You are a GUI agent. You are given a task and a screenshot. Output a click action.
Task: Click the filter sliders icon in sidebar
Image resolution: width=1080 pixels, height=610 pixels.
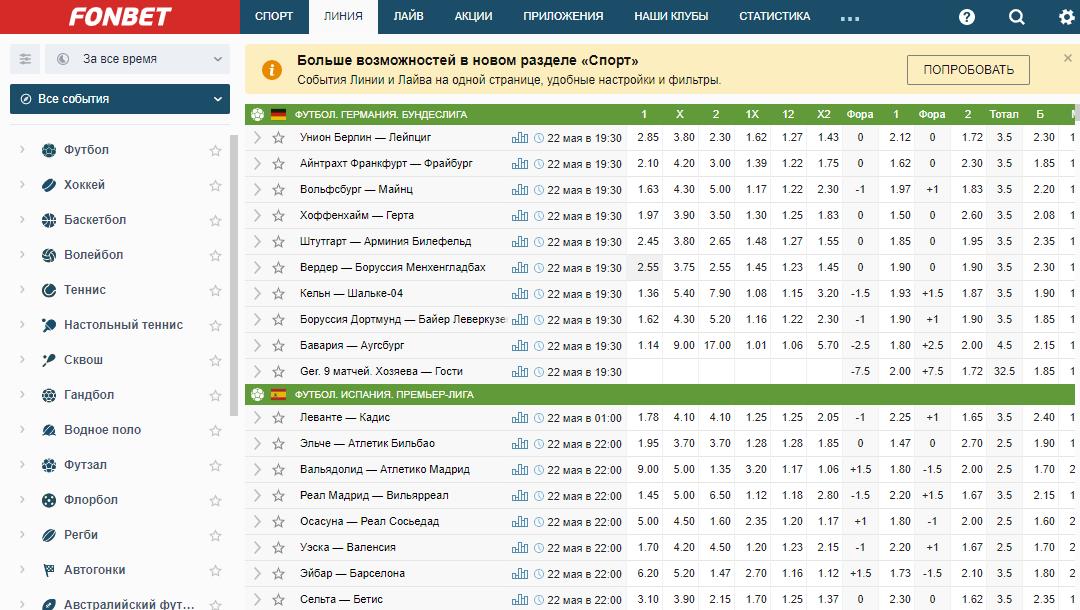[25, 59]
